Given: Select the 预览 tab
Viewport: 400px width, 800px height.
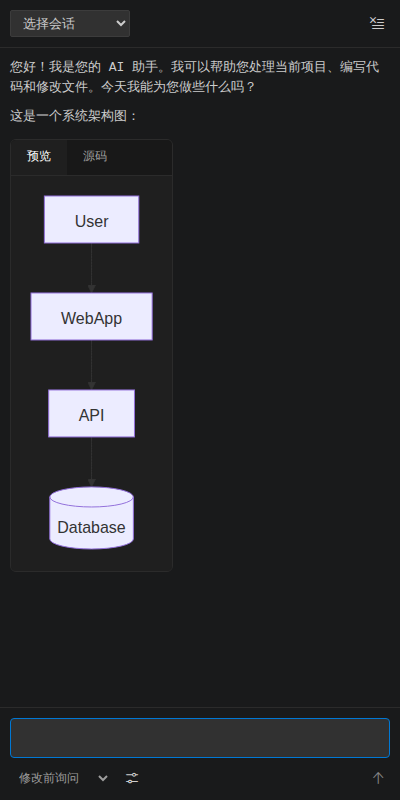Looking at the screenshot, I should click(x=39, y=157).
